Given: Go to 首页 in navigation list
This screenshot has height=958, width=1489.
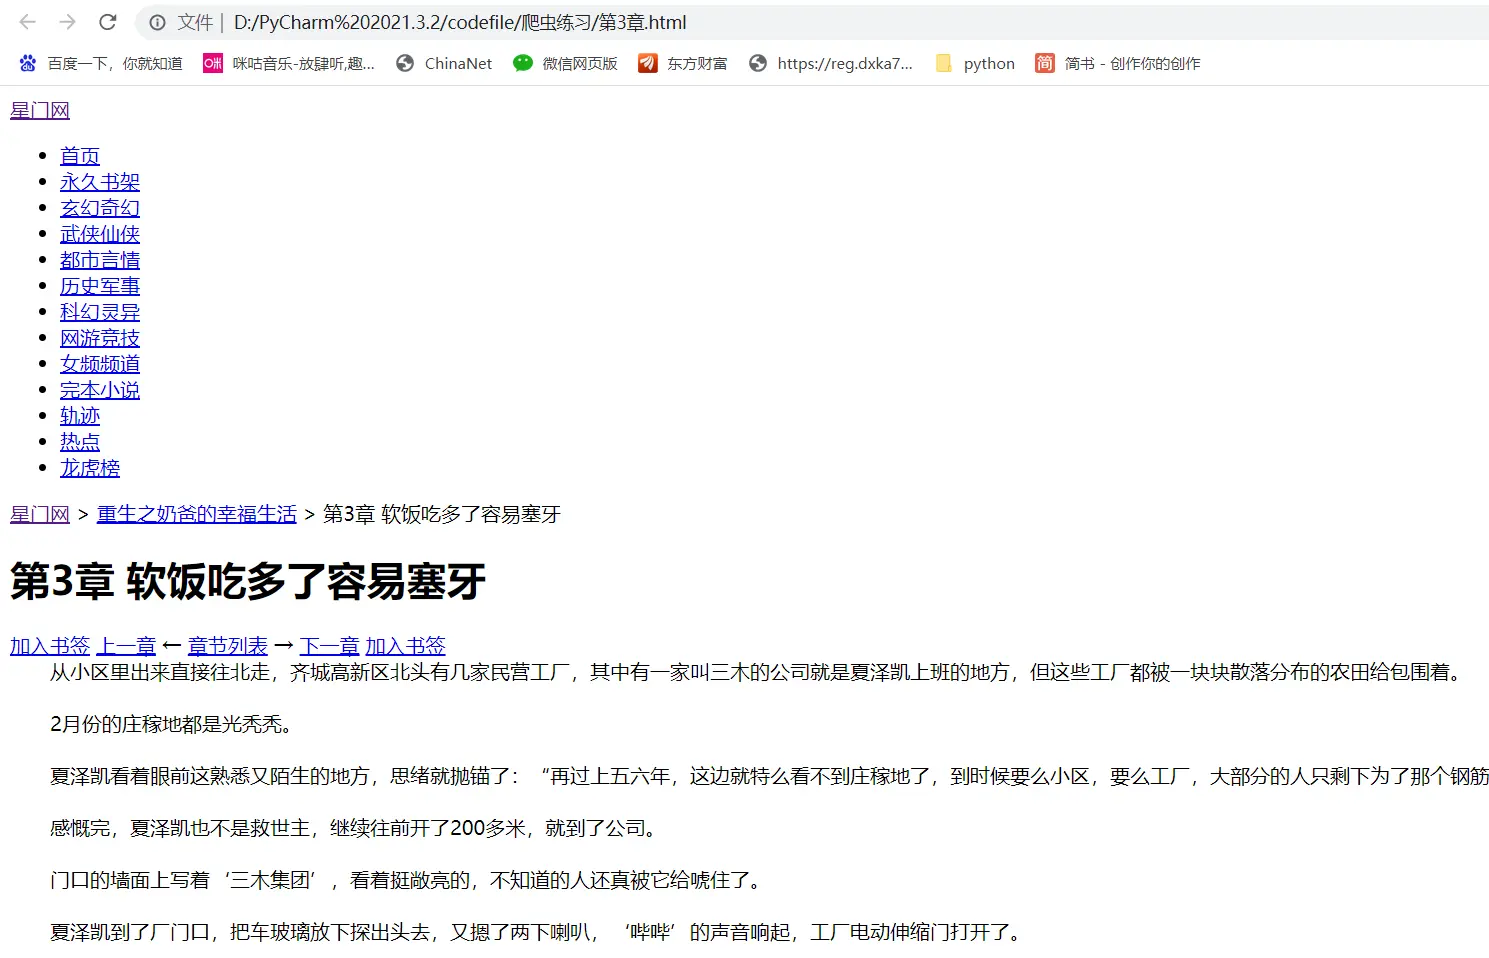Looking at the screenshot, I should point(80,156).
